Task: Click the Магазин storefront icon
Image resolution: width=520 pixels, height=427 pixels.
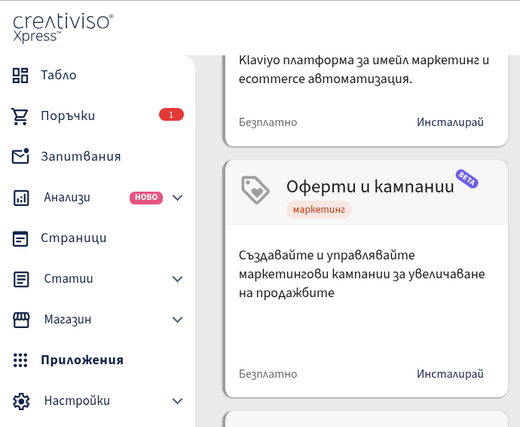Action: click(21, 320)
